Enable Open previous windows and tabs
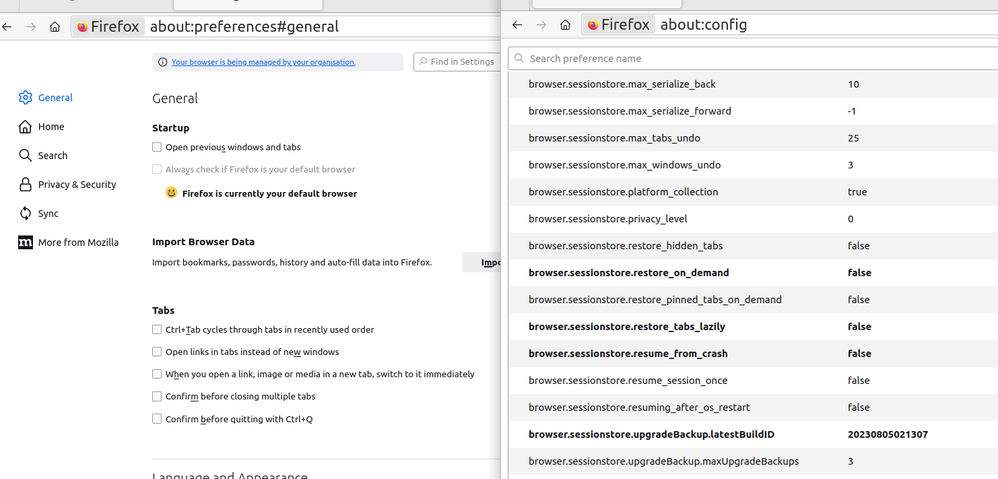 157,147
